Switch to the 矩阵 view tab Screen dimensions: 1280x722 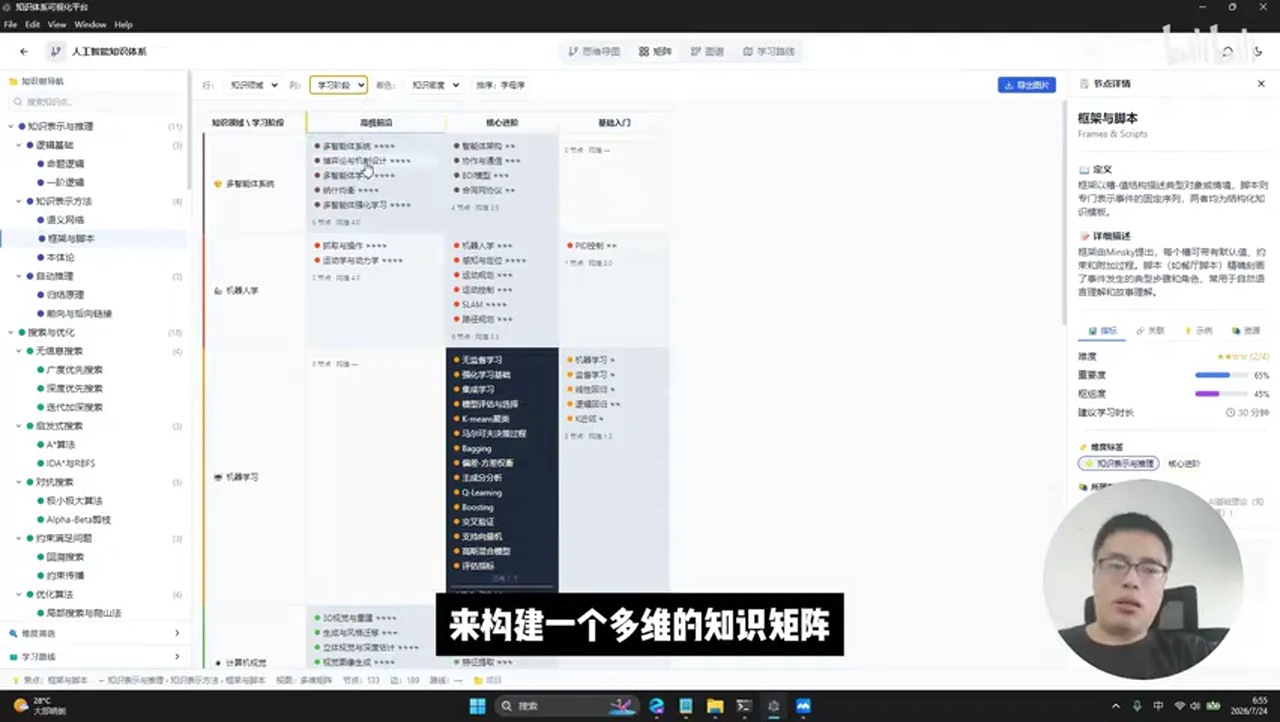[656, 51]
